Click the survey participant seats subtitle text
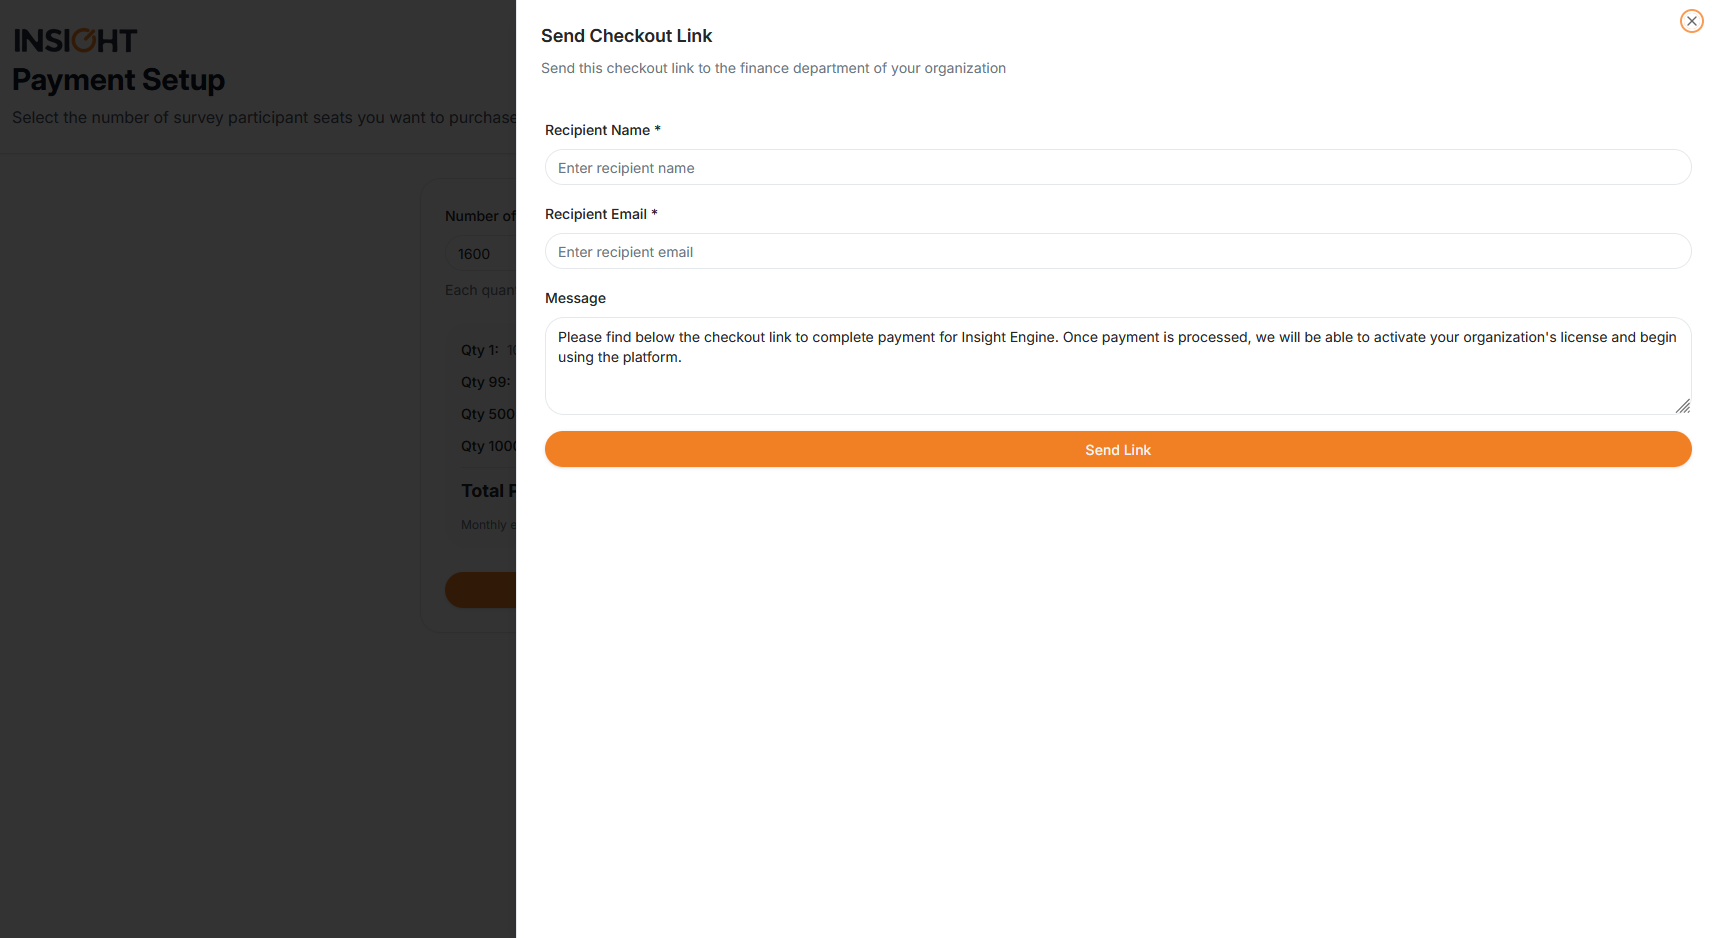The width and height of the screenshot is (1712, 938). click(x=263, y=118)
